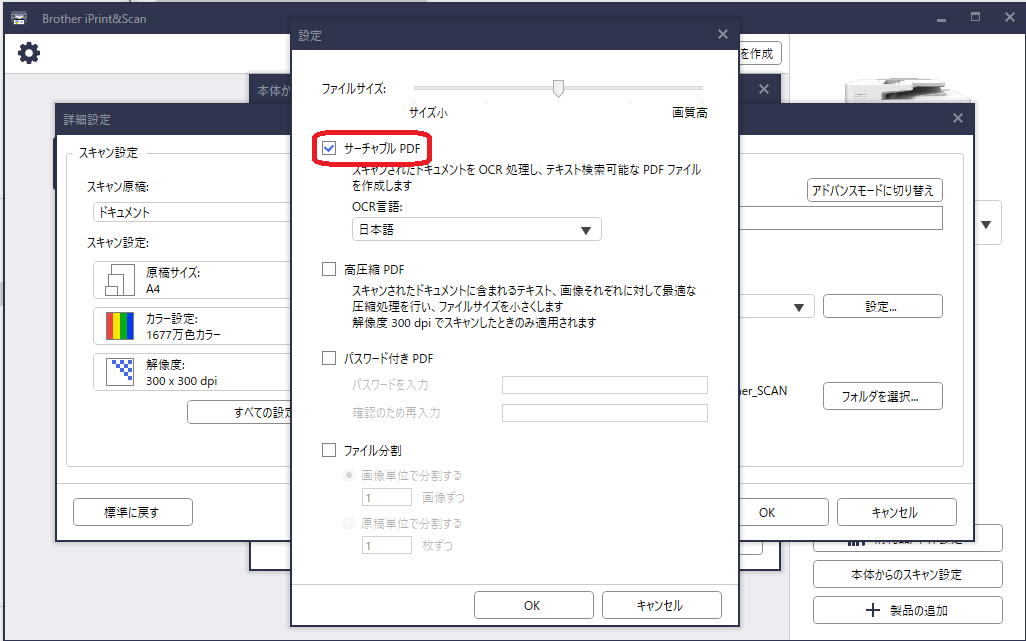The height and width of the screenshot is (641, 1026).
Task: Click the Brother iPrint&Scan app icon in title bar
Action: coord(19,18)
